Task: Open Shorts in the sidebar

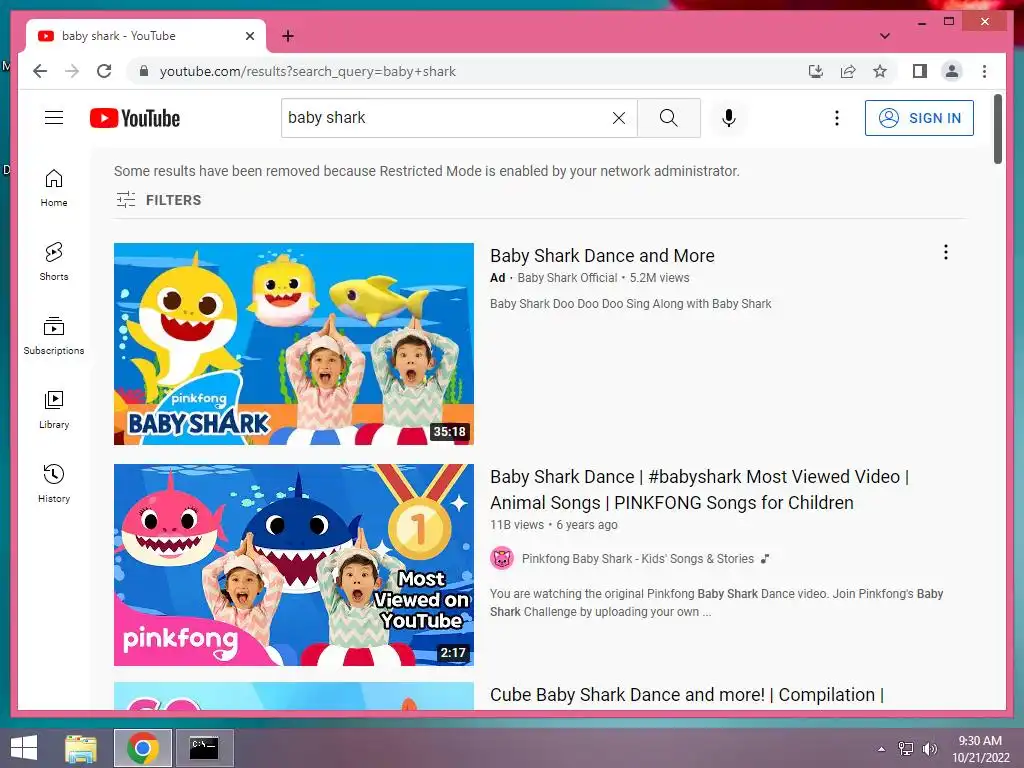Action: (x=54, y=262)
